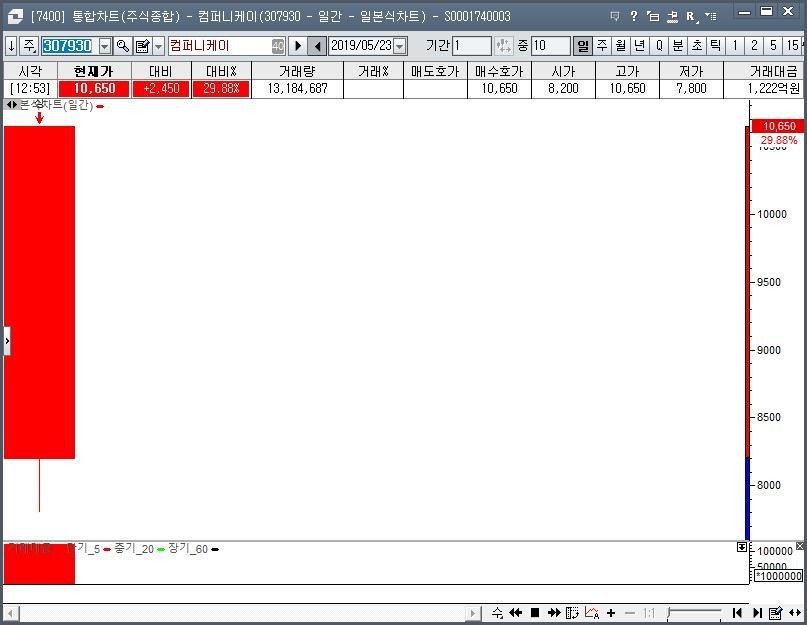Select the 5 interval tab
The height and width of the screenshot is (625, 807).
click(773, 46)
